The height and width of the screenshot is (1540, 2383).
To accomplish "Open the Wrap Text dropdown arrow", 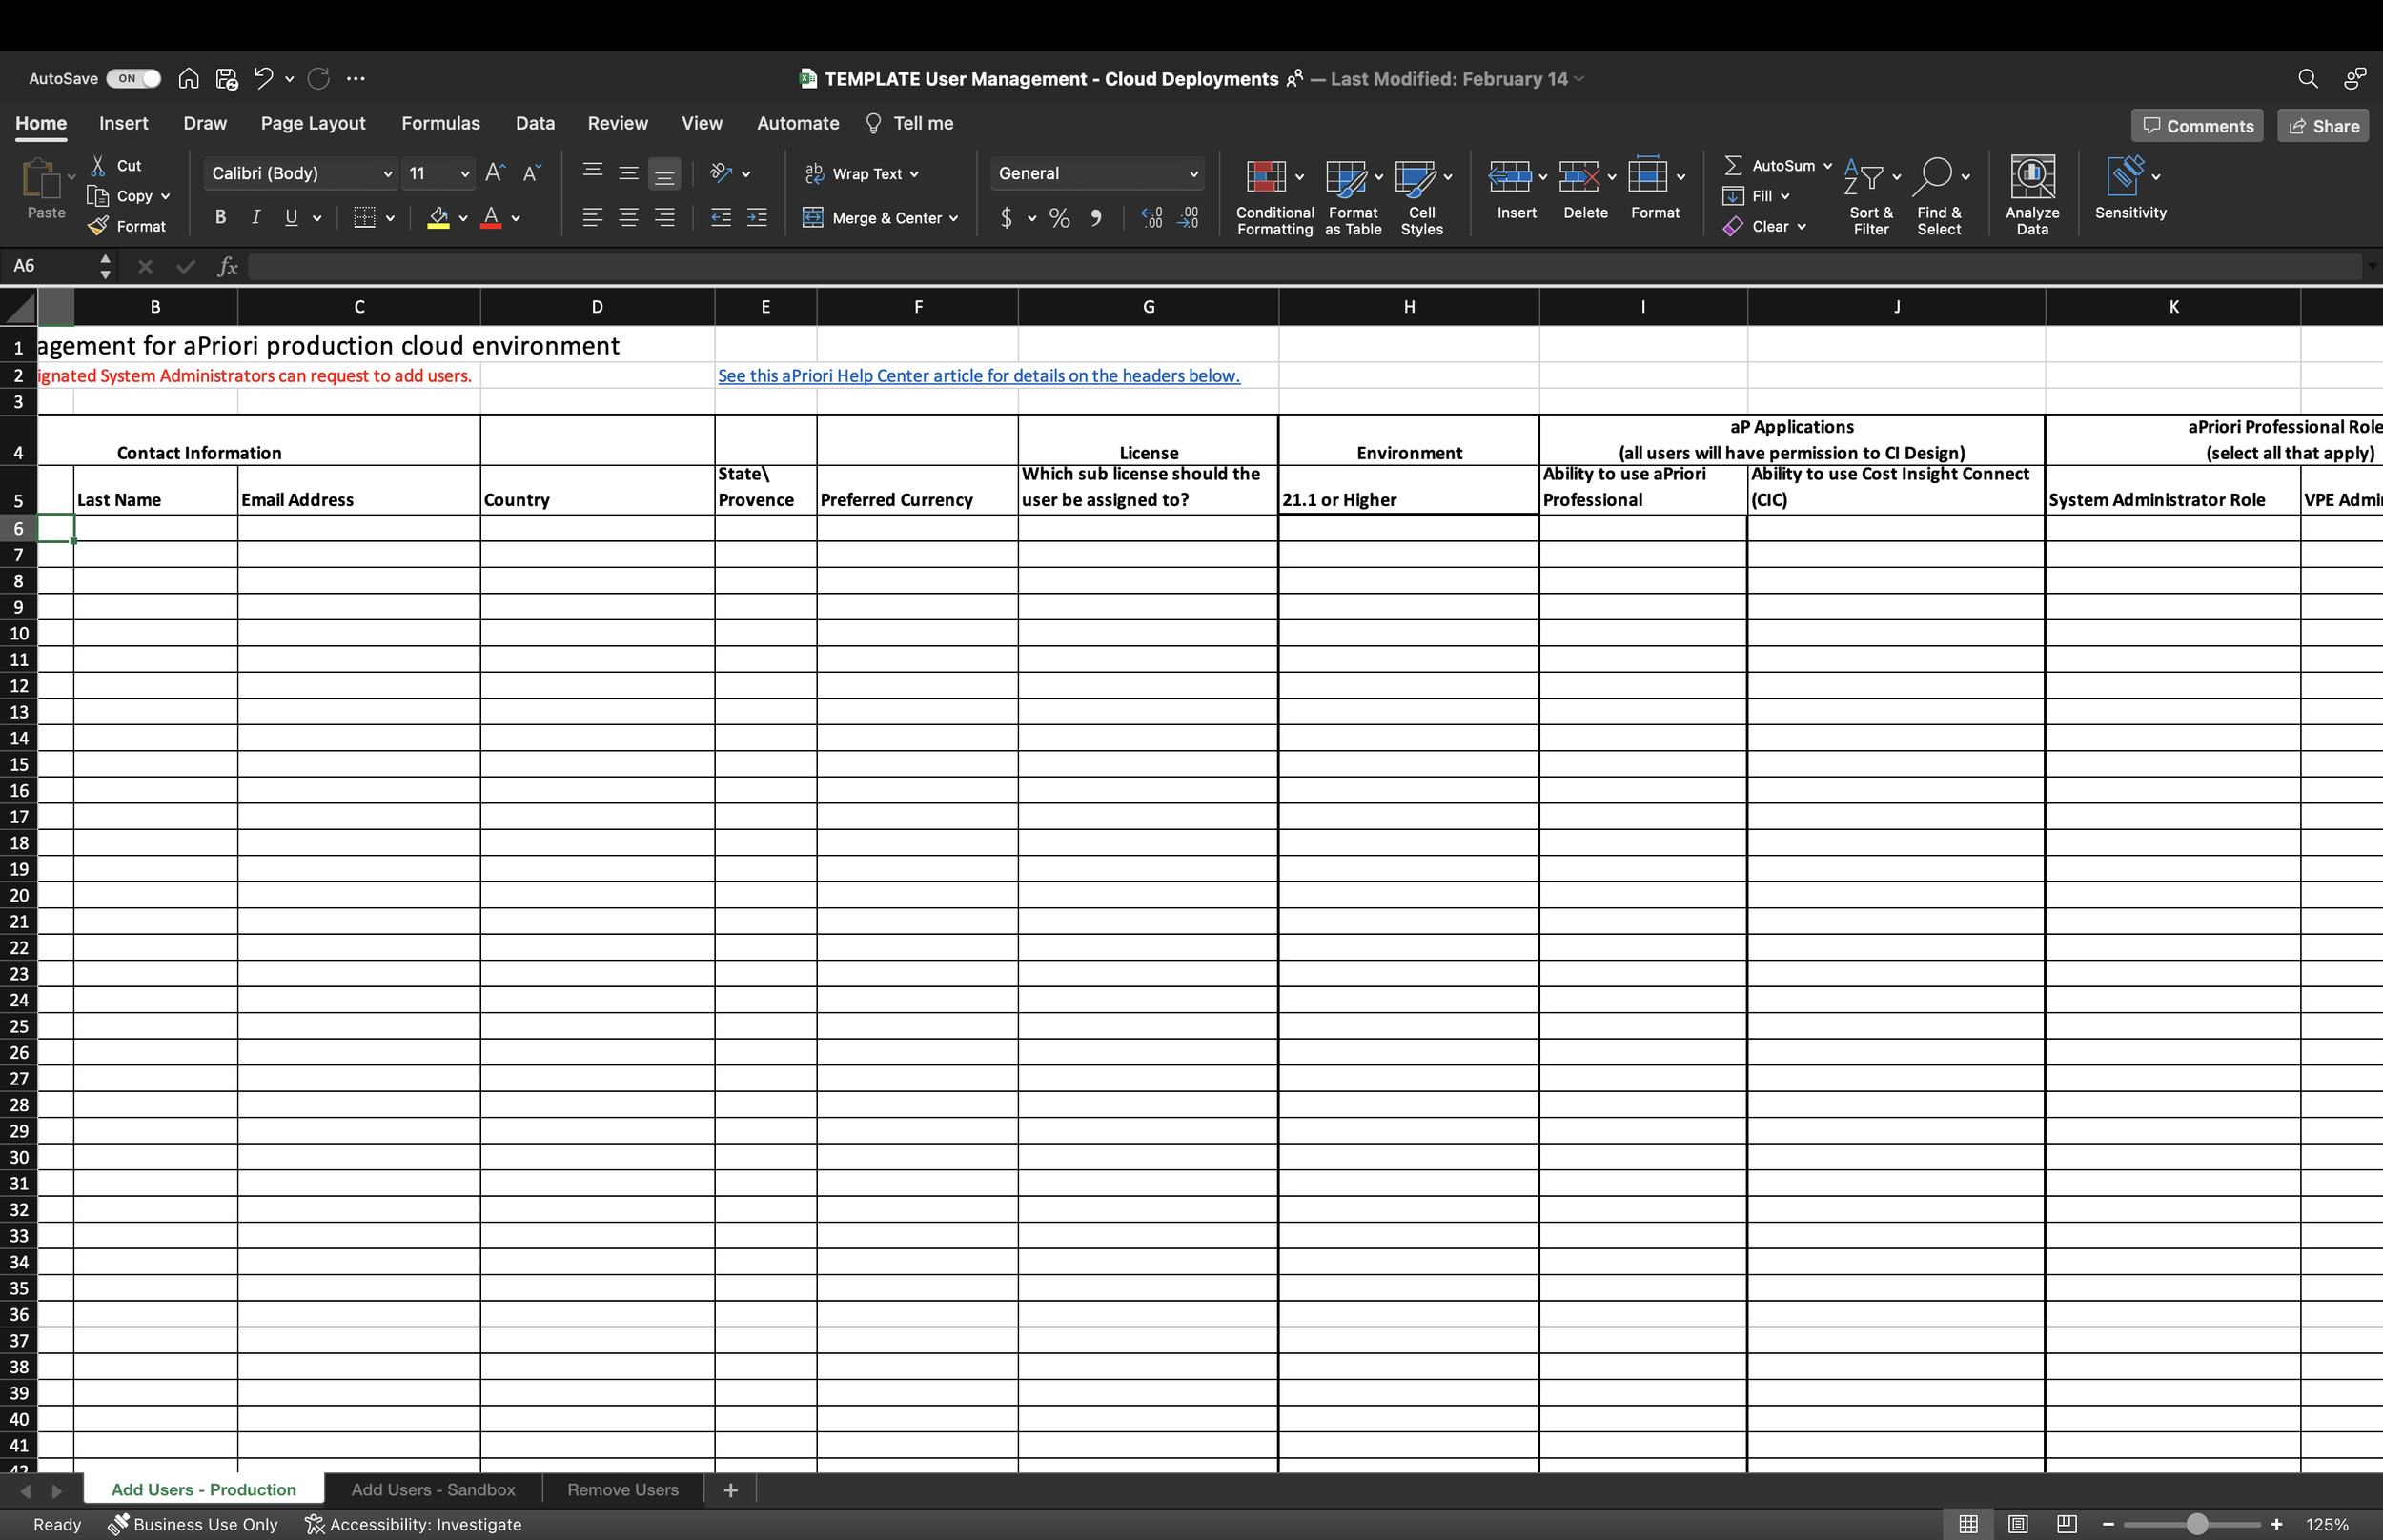I will point(914,174).
